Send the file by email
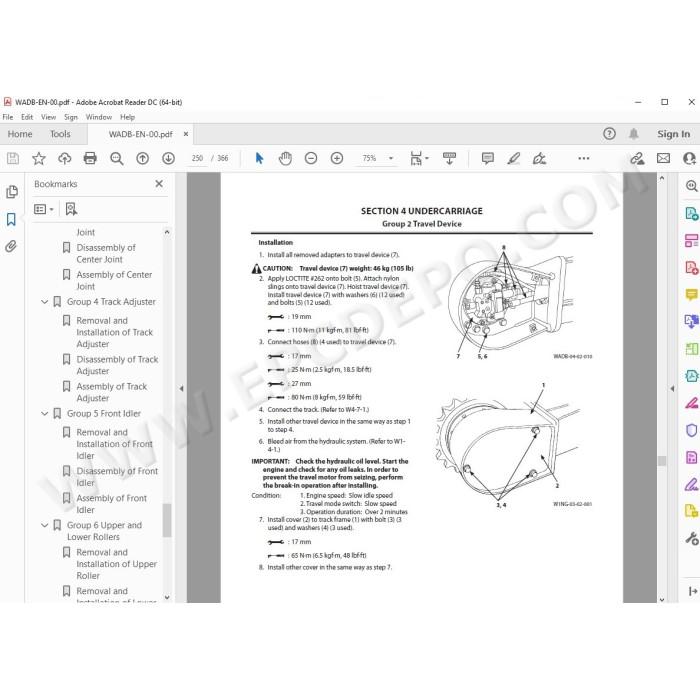Screen dimensions: 700x700 663,158
